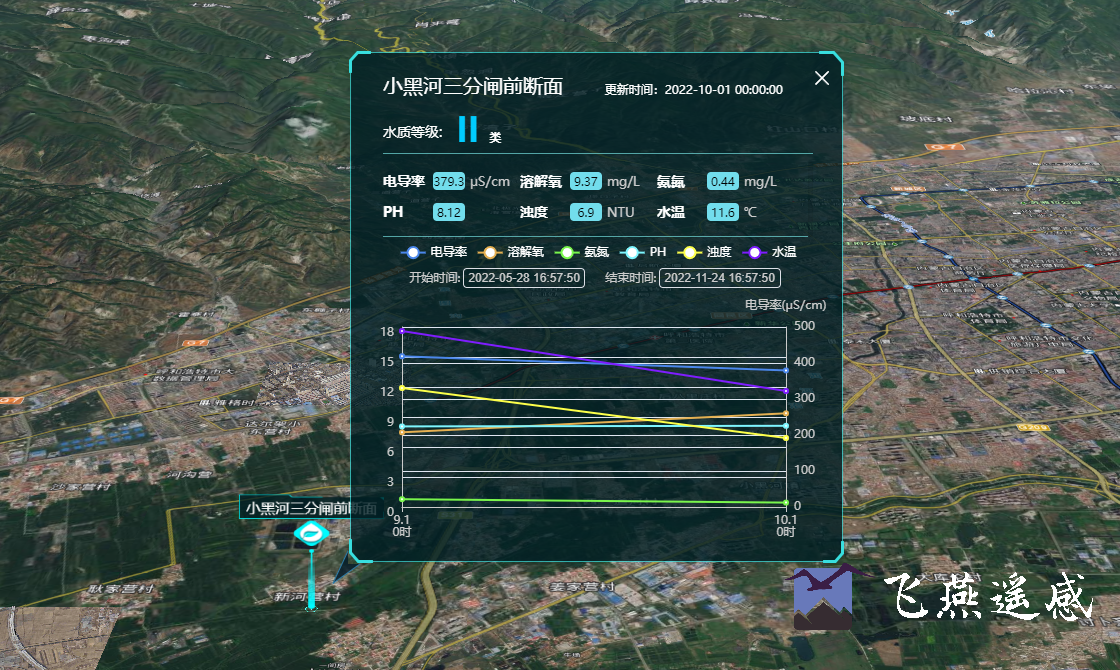Open the 开始时间 date picker field
The height and width of the screenshot is (670, 1120).
tap(524, 278)
